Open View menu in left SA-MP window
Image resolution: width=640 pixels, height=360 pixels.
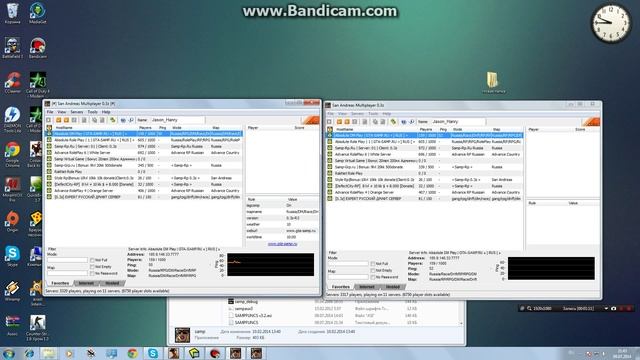coord(62,112)
